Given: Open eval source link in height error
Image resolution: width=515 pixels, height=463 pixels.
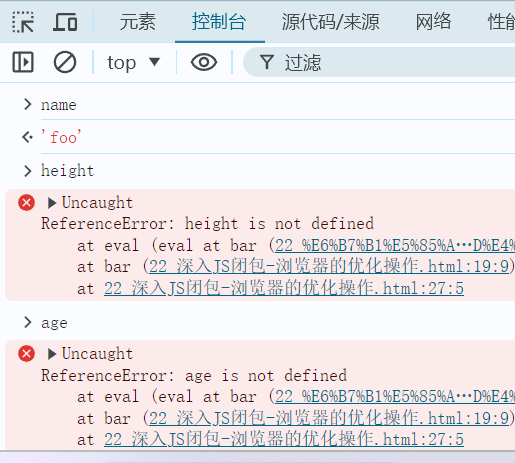Looking at the screenshot, I should [x=395, y=246].
